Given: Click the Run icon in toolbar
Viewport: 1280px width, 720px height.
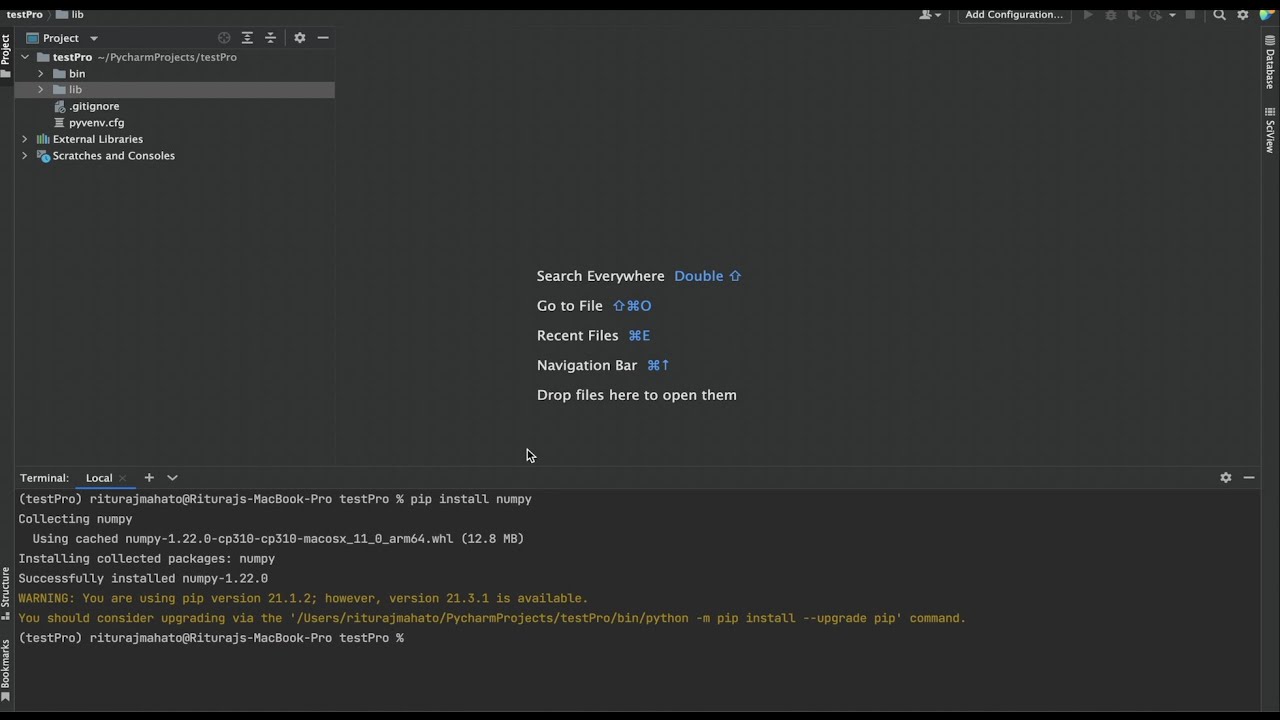Looking at the screenshot, I should 1088,15.
